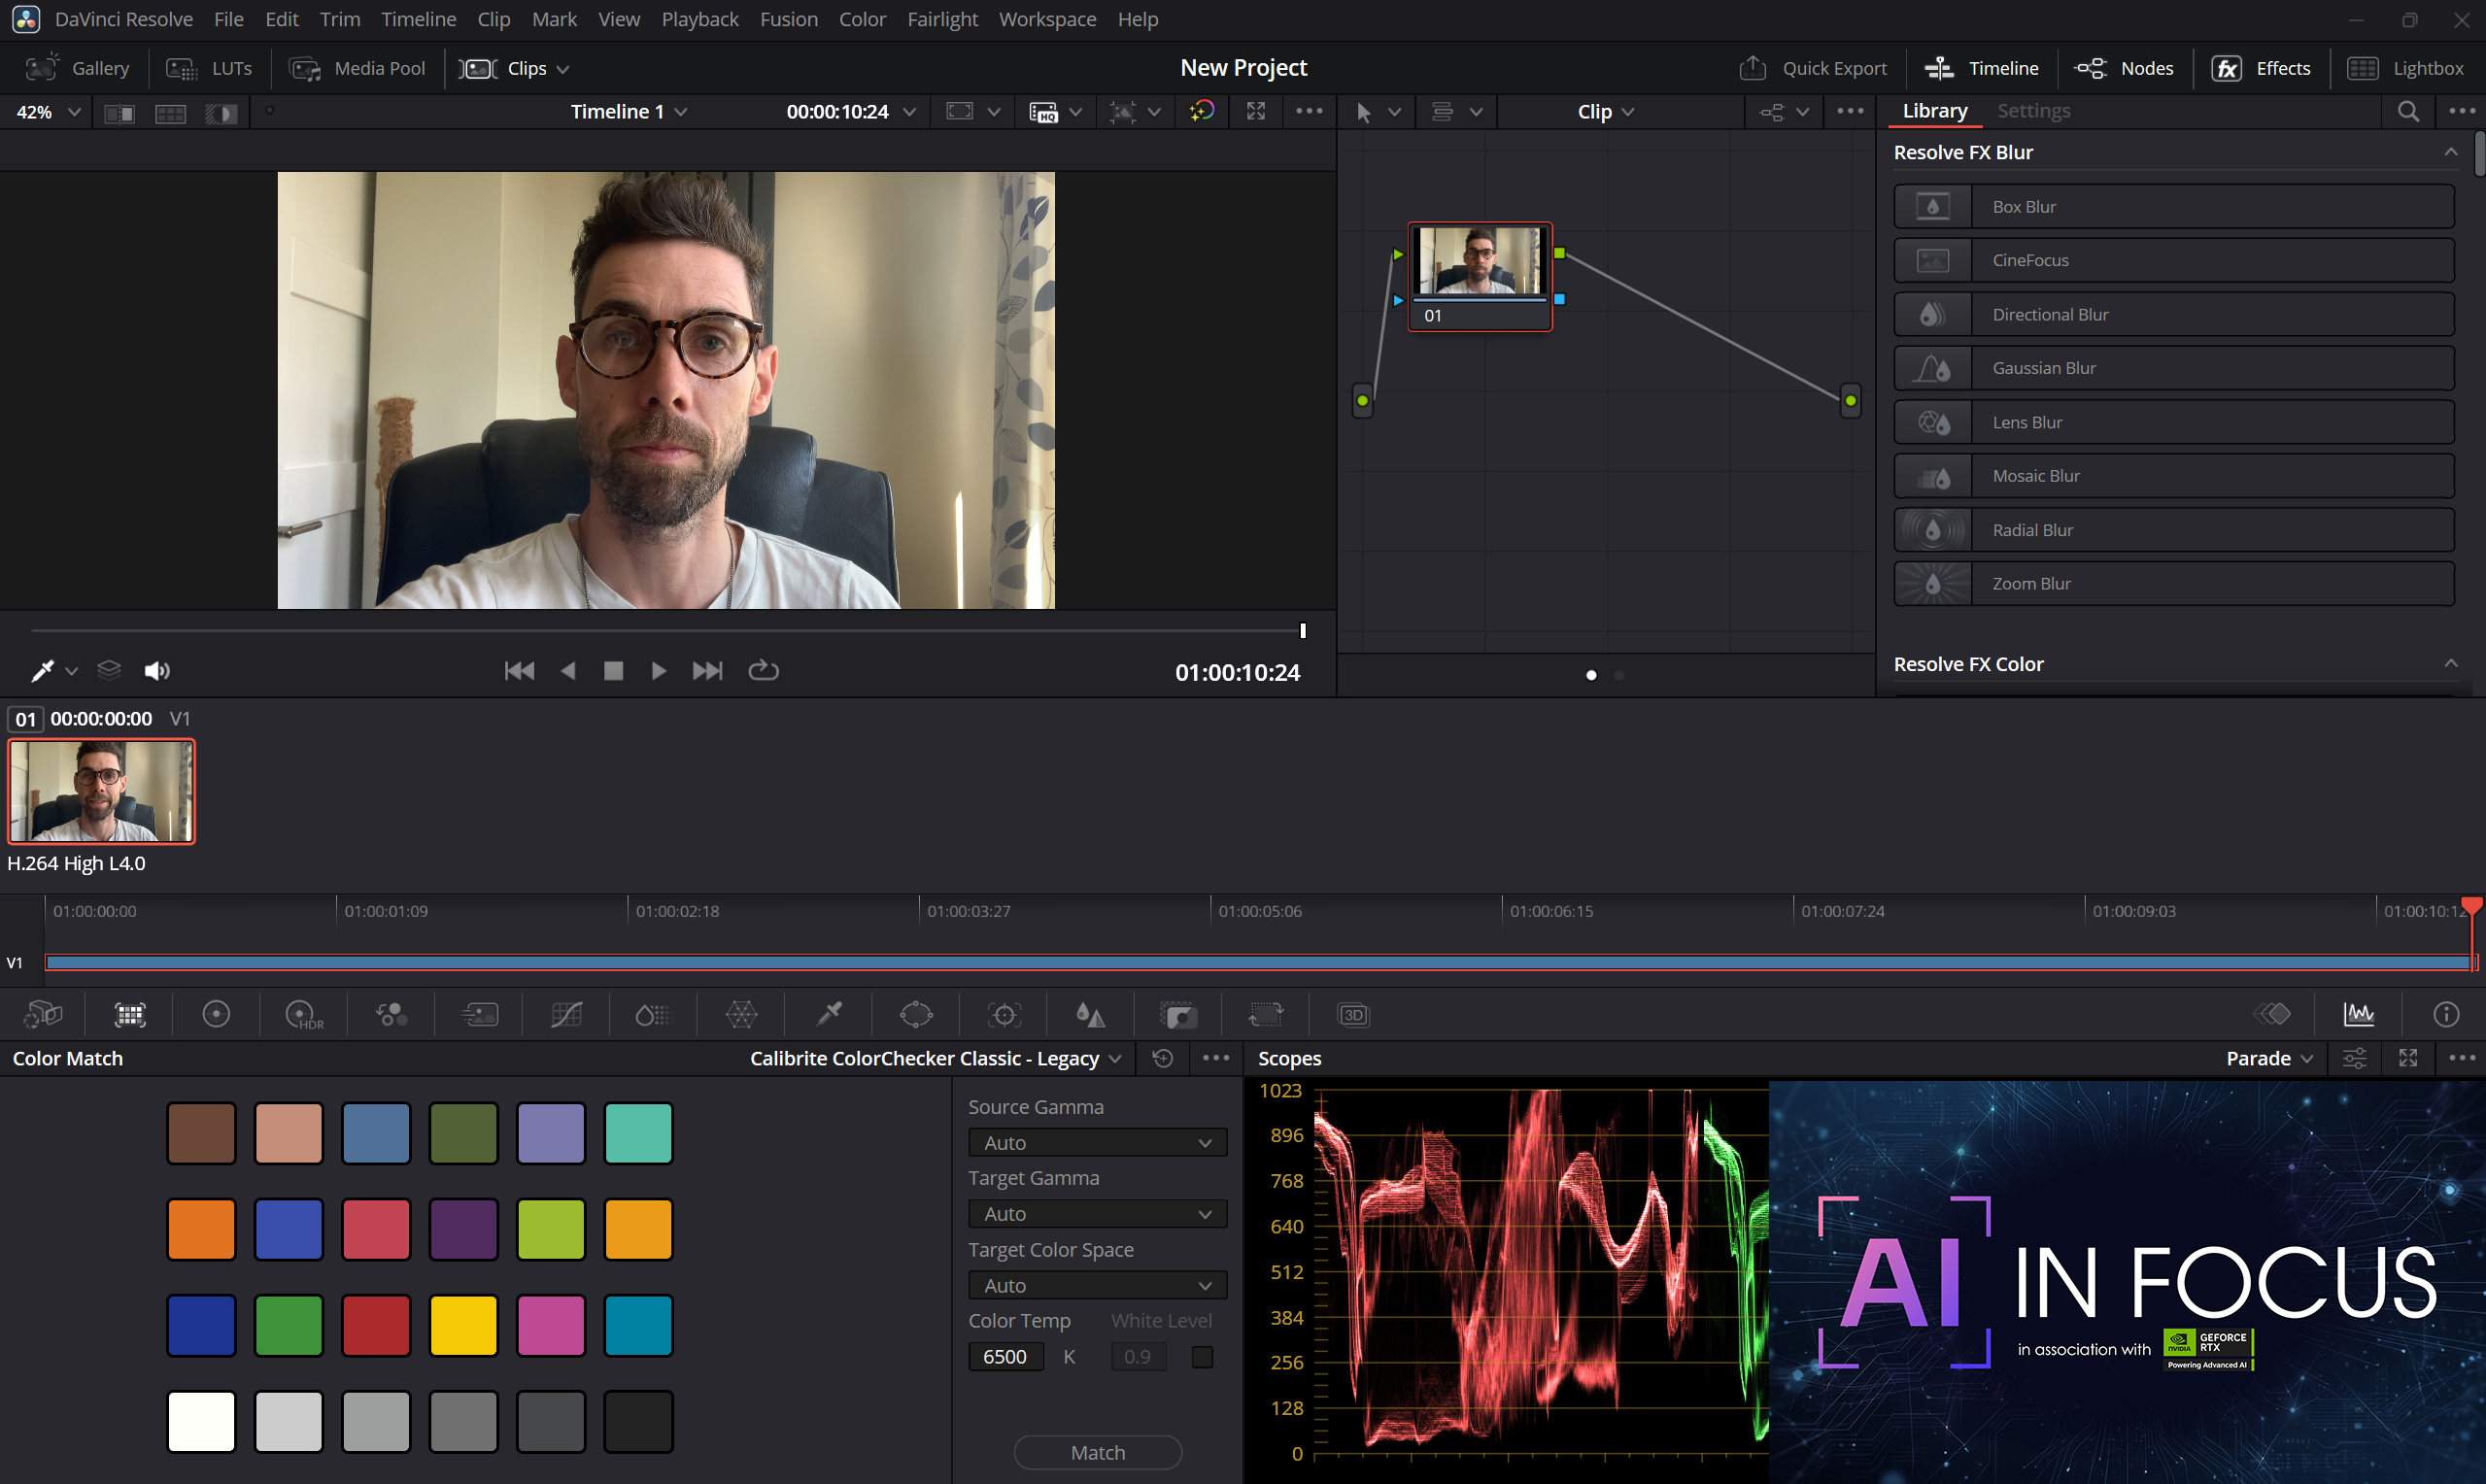Toggle loop playback
Image resolution: width=2486 pixels, height=1484 pixels.
tap(763, 671)
